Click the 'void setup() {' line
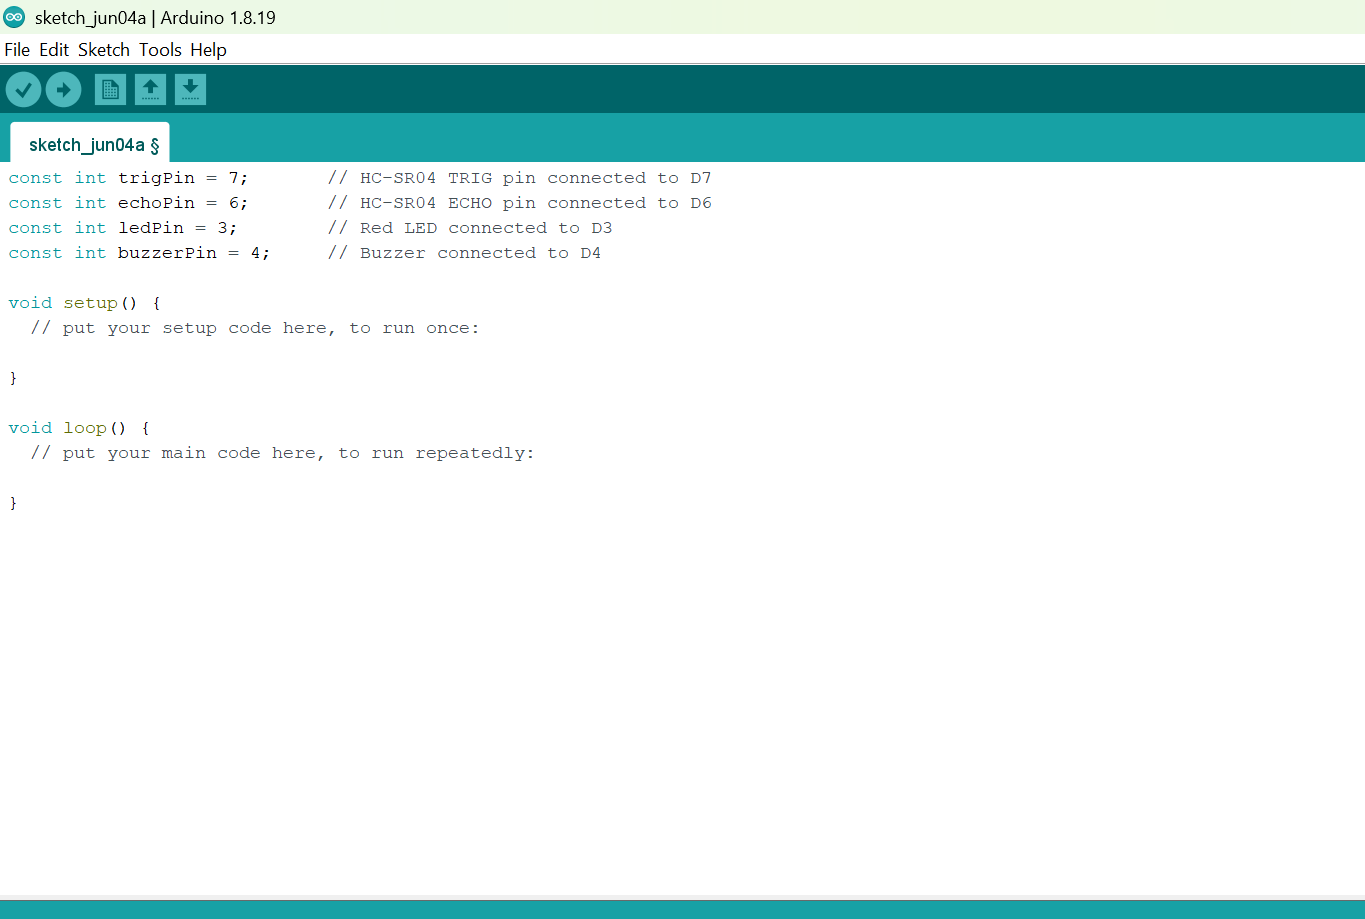This screenshot has width=1365, height=919. [85, 303]
